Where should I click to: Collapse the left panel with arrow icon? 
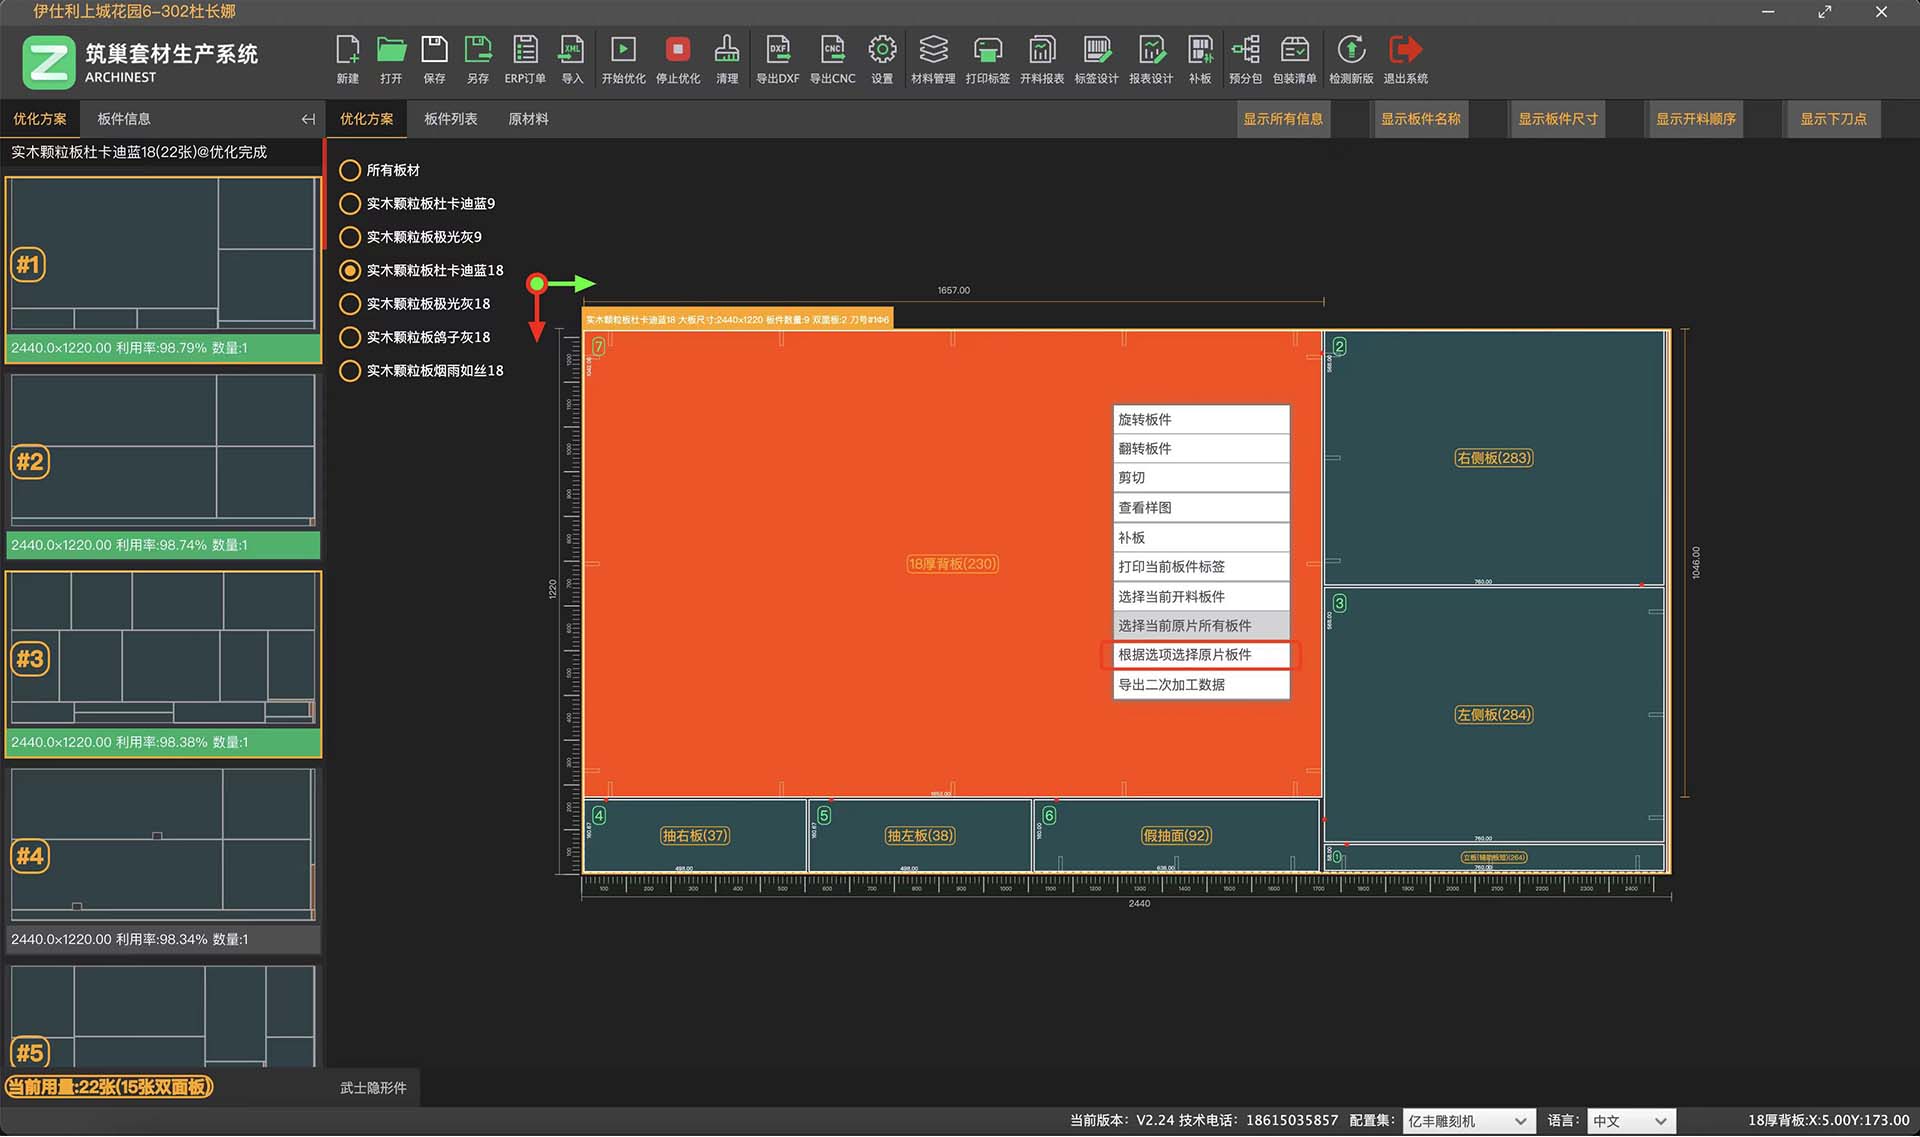pos(308,119)
